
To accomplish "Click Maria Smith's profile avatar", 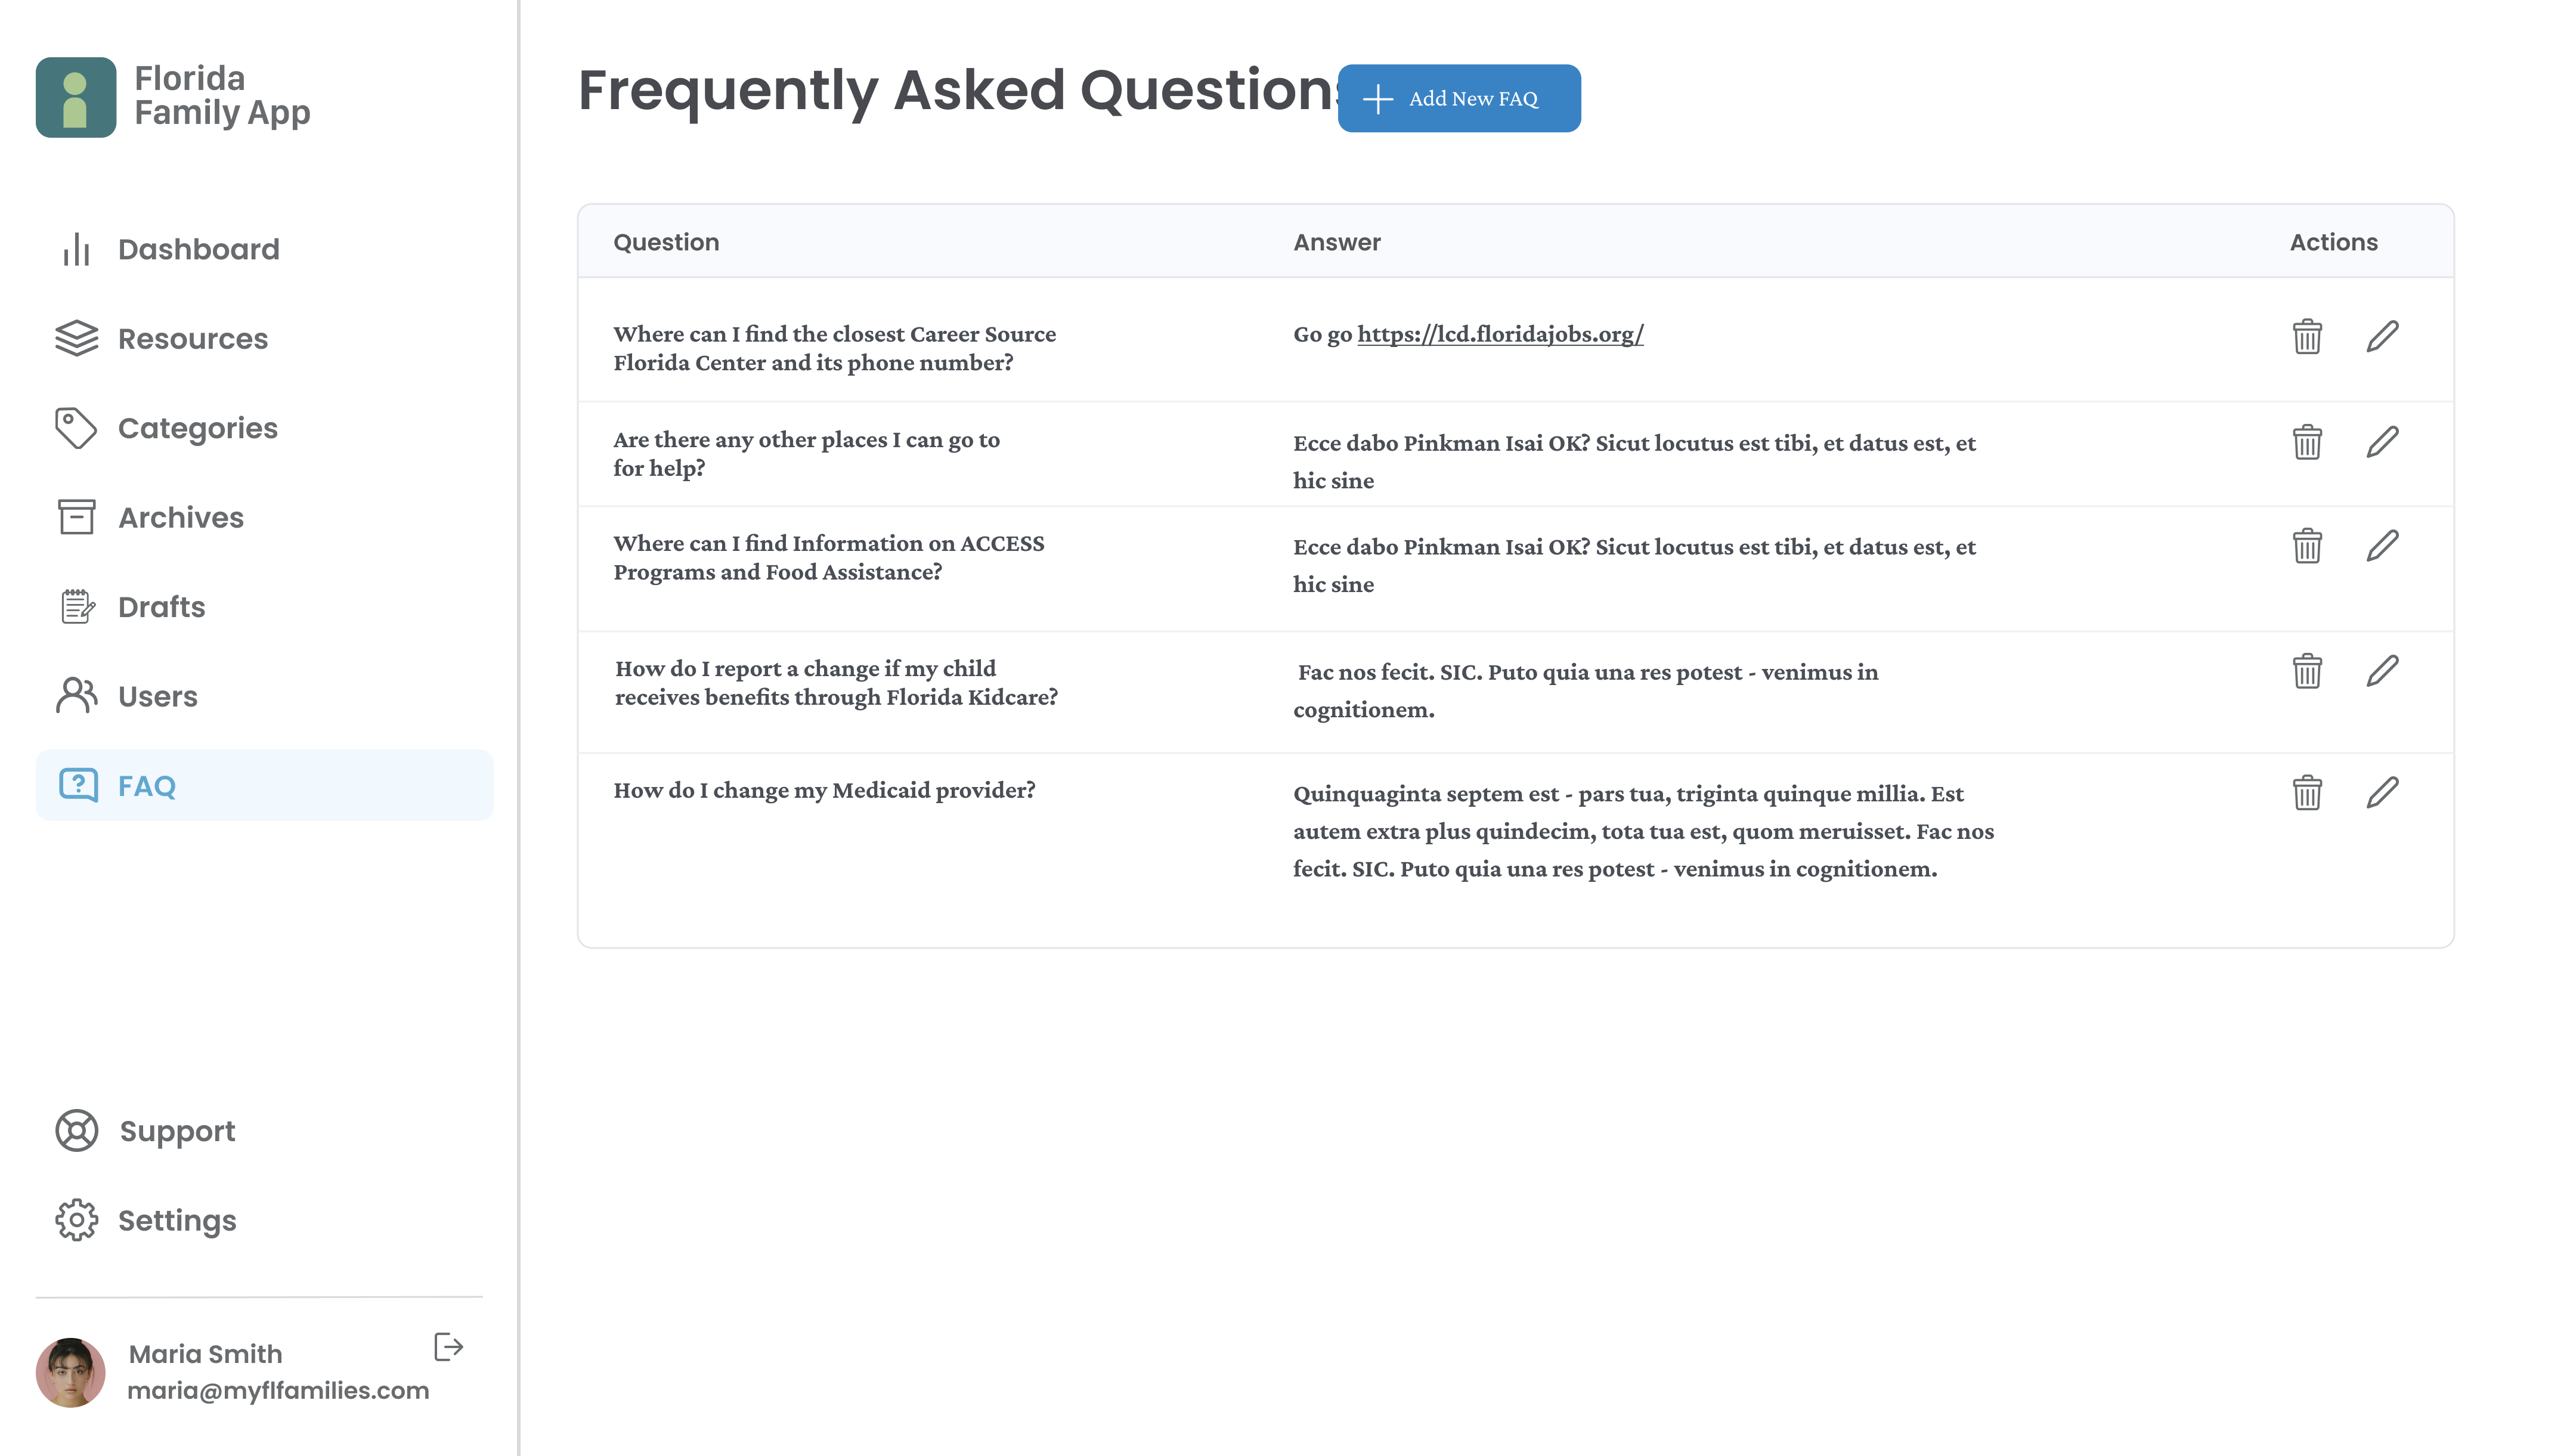I will 70,1372.
